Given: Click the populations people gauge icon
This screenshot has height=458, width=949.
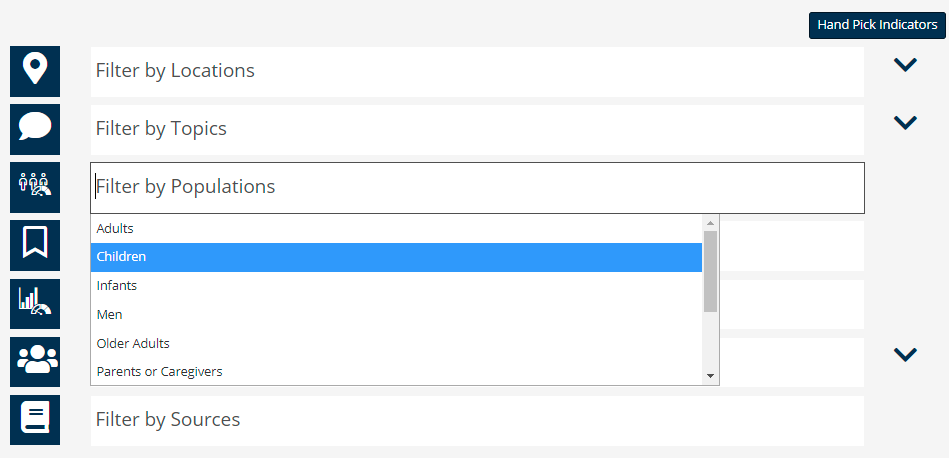Looking at the screenshot, I should 35,187.
